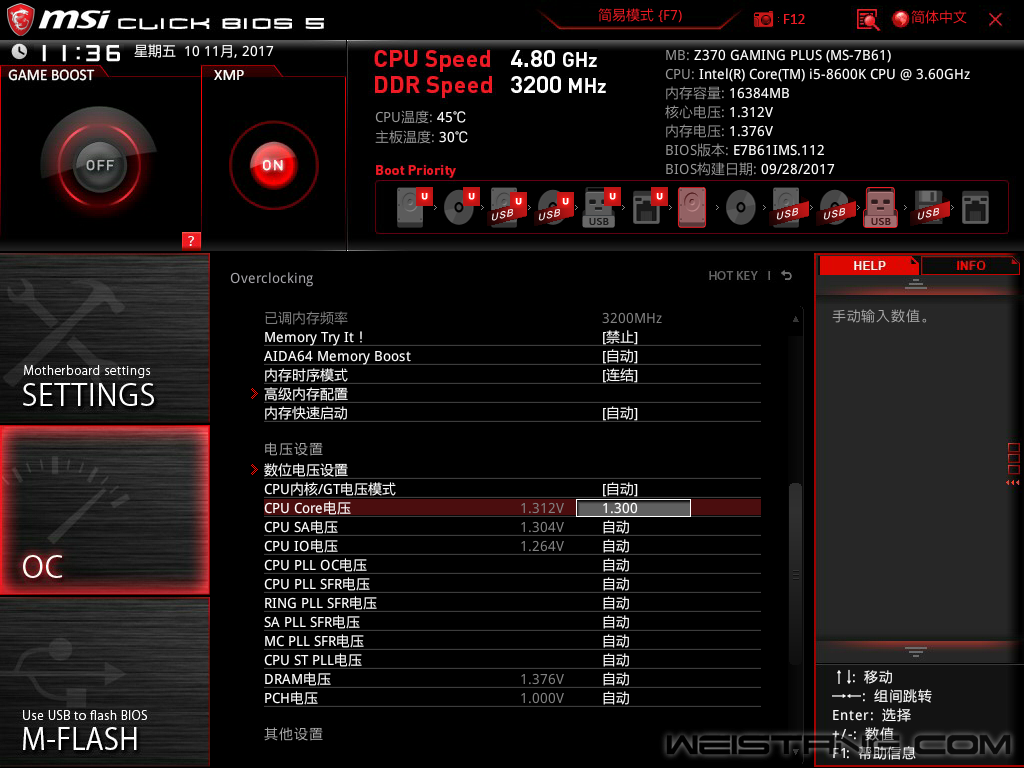Viewport: 1024px width, 768px height.
Task: Select the optical disc boot icon without badge
Action: [741, 209]
